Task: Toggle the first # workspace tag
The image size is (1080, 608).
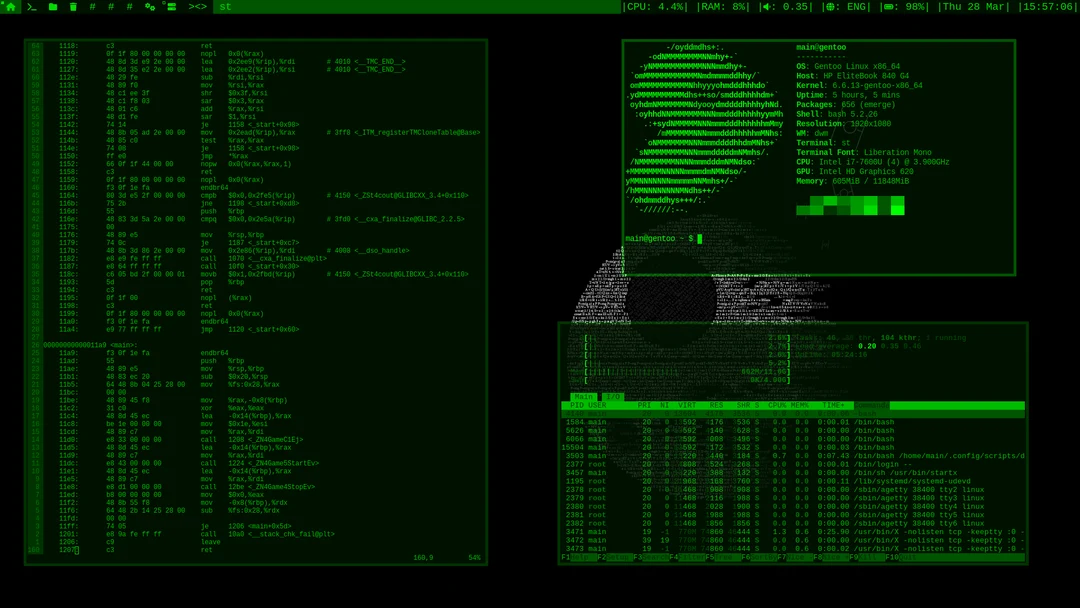Action: [x=92, y=7]
